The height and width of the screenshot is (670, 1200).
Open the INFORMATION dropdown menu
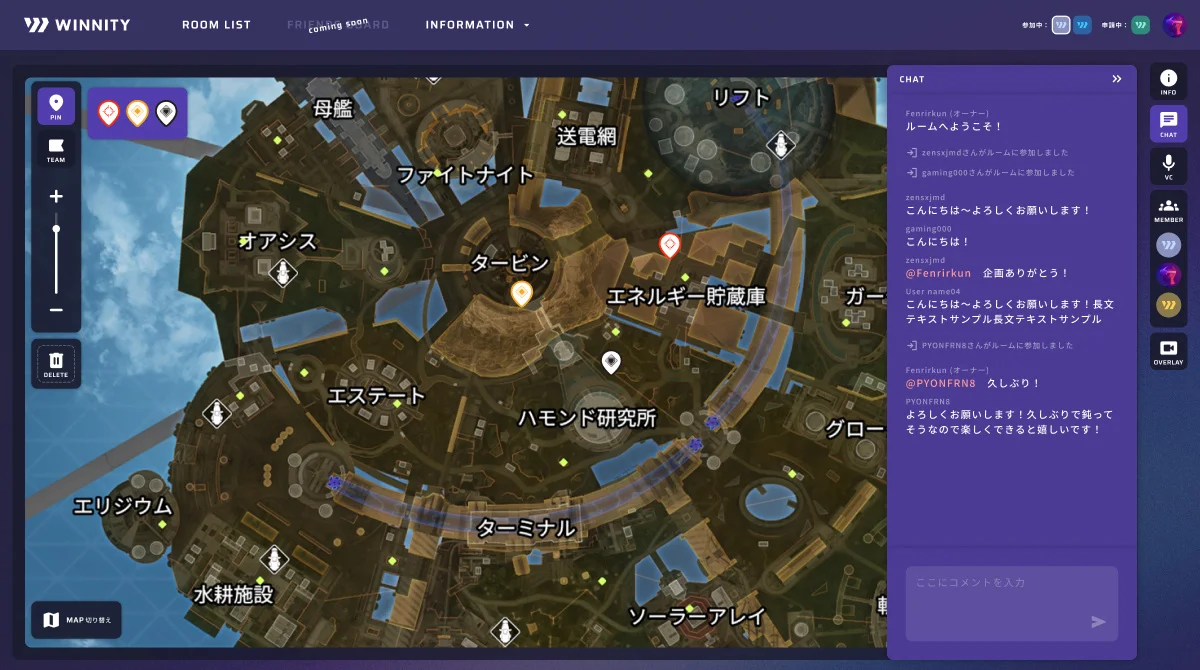(477, 25)
